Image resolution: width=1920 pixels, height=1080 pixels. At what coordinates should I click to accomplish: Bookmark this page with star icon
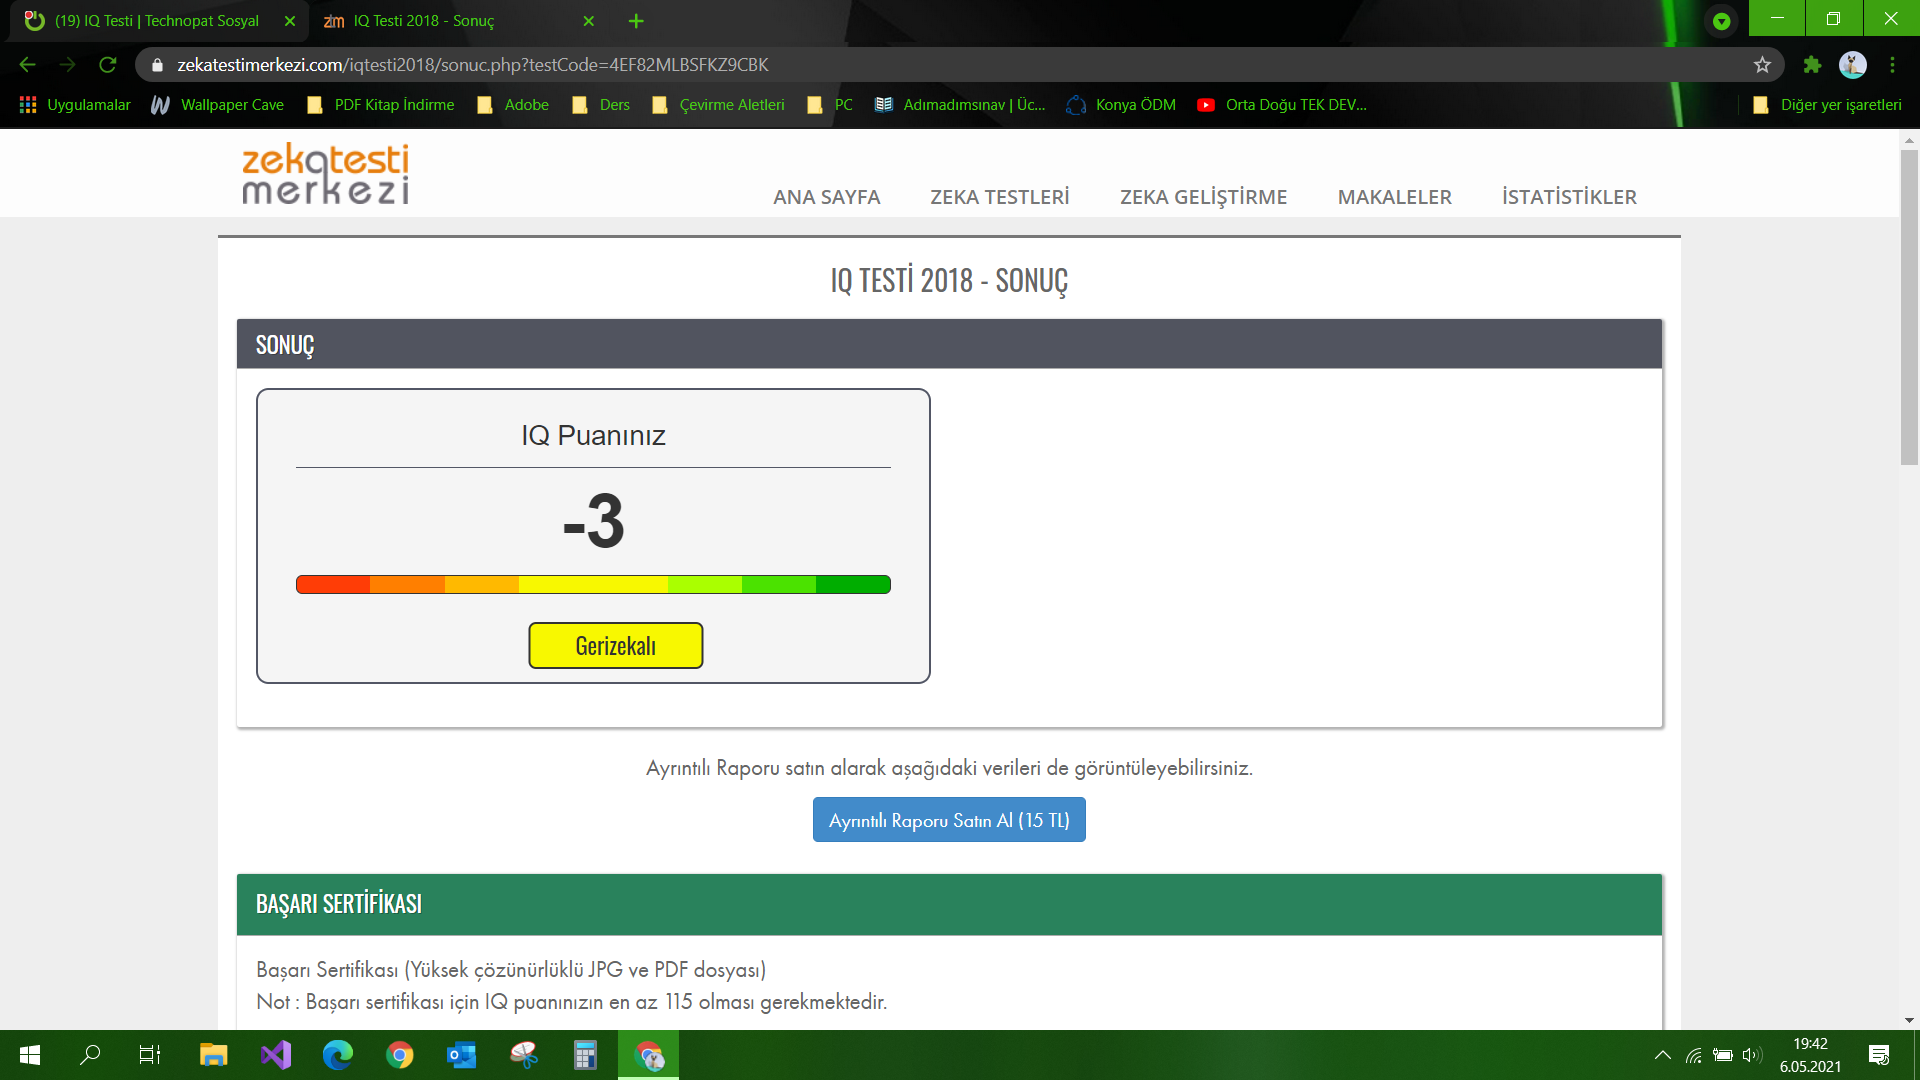[x=1762, y=65]
